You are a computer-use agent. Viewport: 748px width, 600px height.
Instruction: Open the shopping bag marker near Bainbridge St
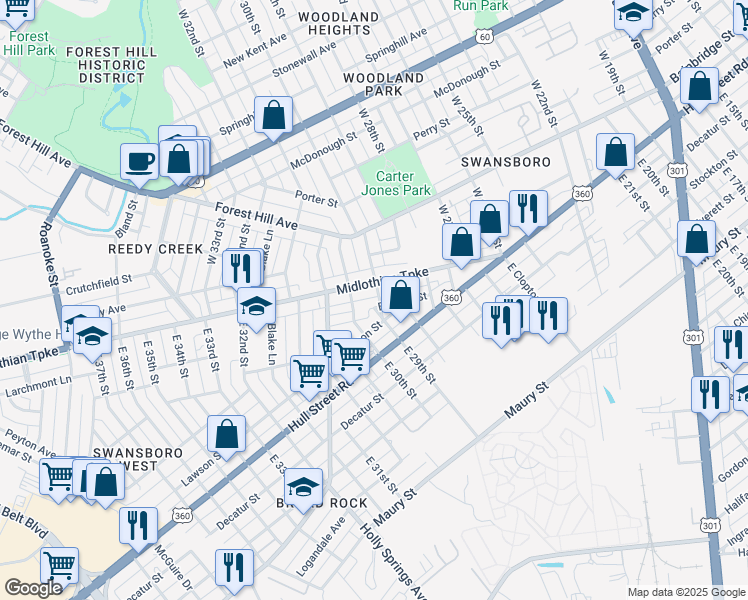pyautogui.click(x=700, y=86)
